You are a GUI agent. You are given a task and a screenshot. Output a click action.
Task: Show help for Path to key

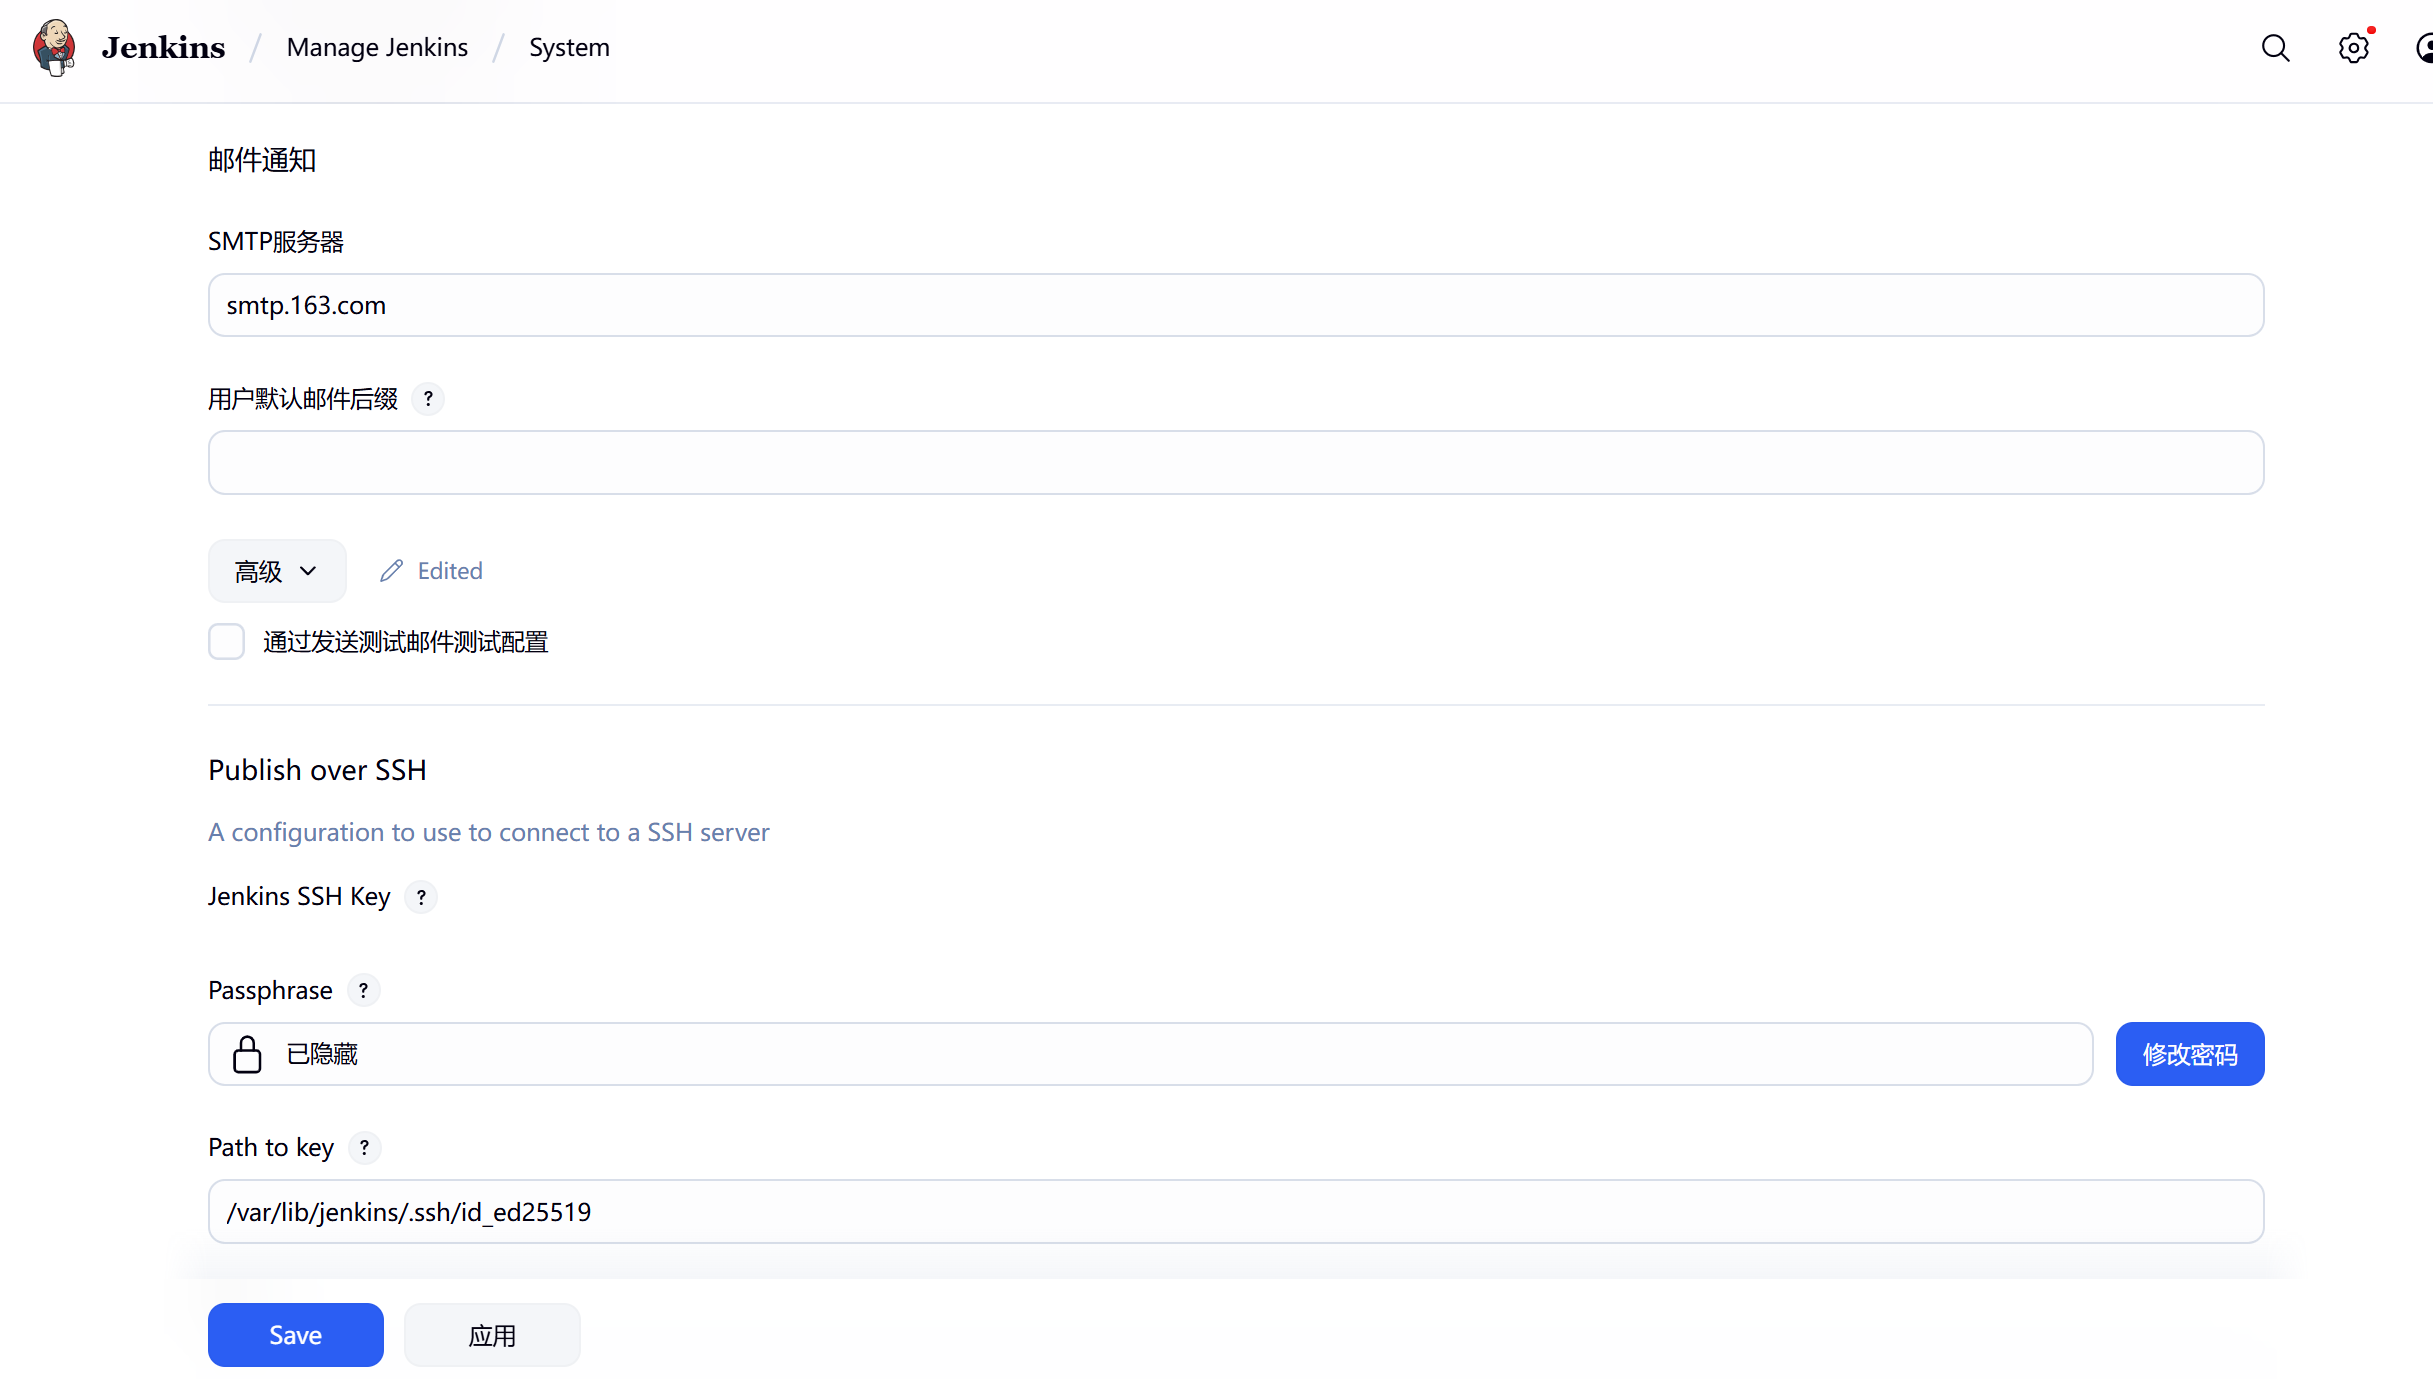(x=364, y=1148)
